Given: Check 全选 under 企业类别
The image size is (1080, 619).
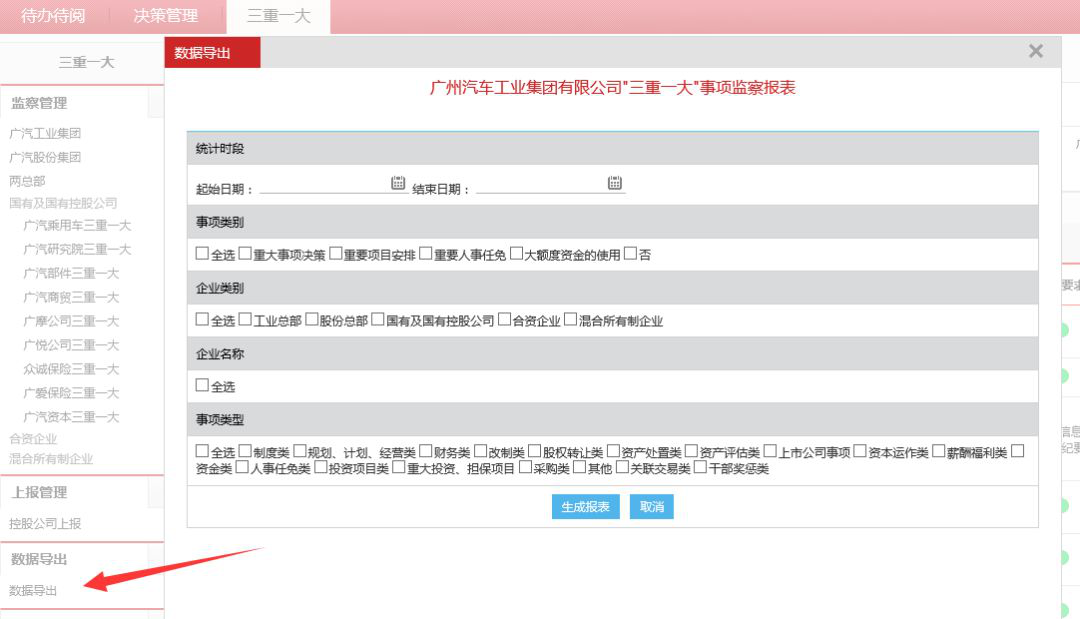Looking at the screenshot, I should tap(202, 319).
